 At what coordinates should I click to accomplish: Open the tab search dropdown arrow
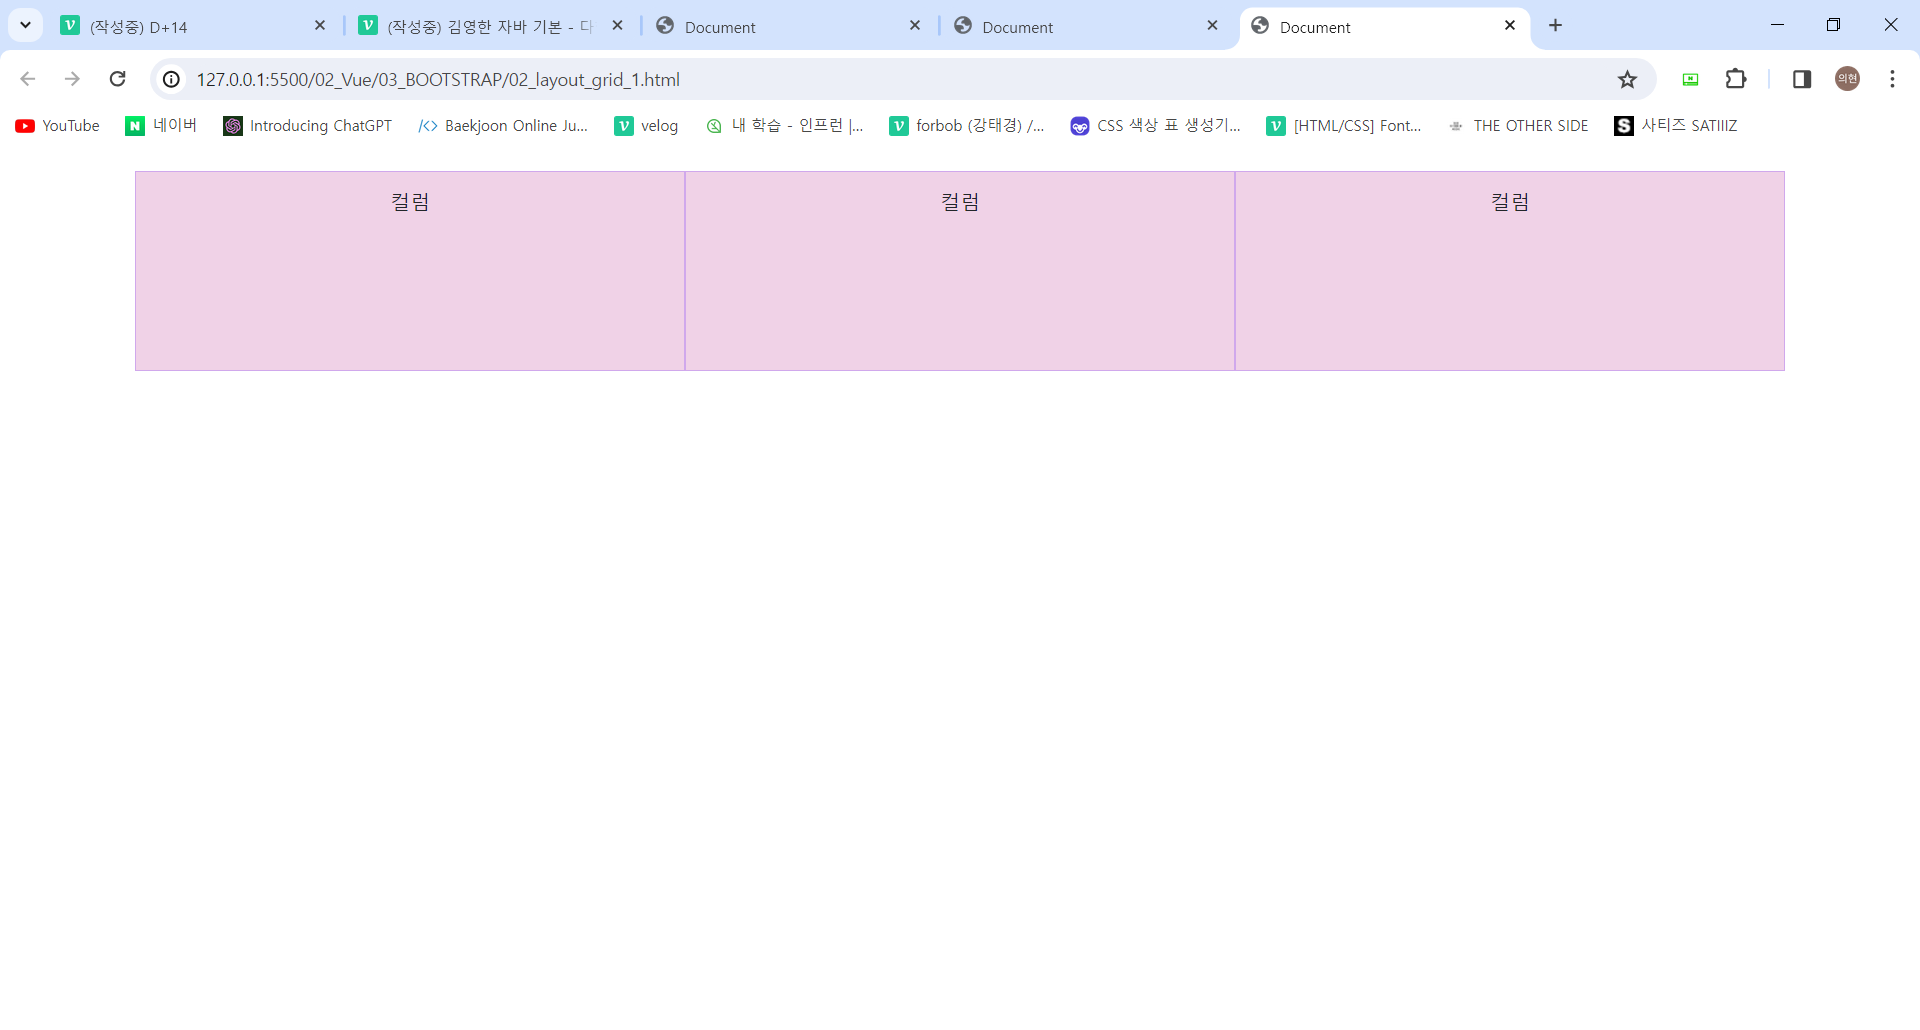click(x=25, y=25)
